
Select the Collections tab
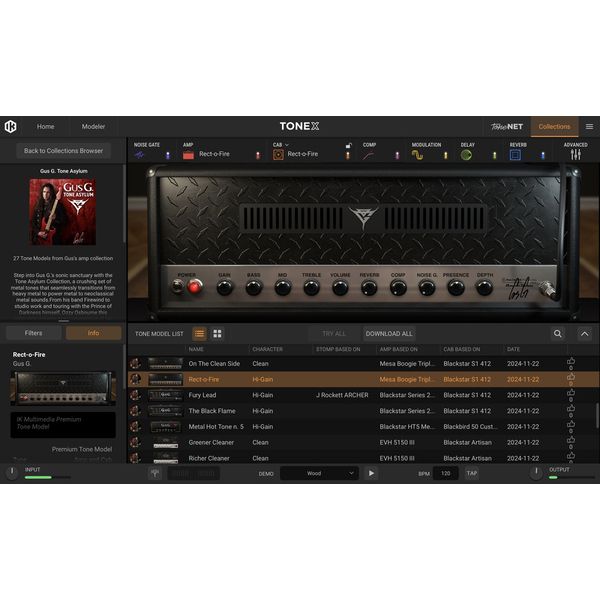[x=554, y=127]
